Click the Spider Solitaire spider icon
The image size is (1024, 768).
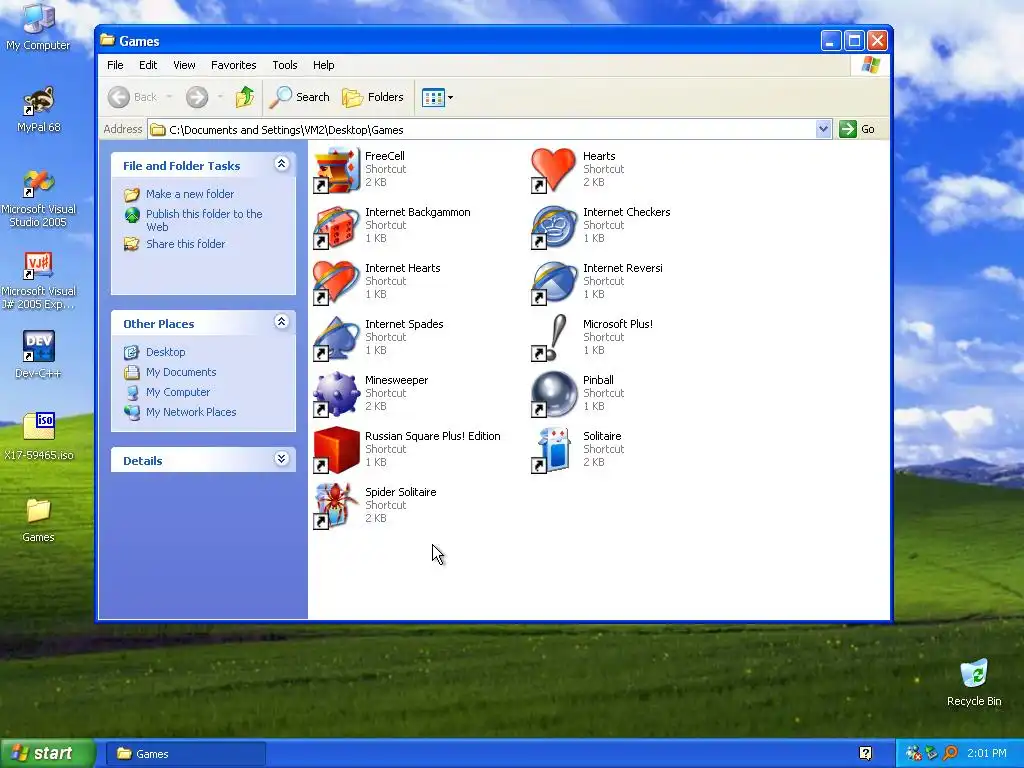(x=336, y=506)
